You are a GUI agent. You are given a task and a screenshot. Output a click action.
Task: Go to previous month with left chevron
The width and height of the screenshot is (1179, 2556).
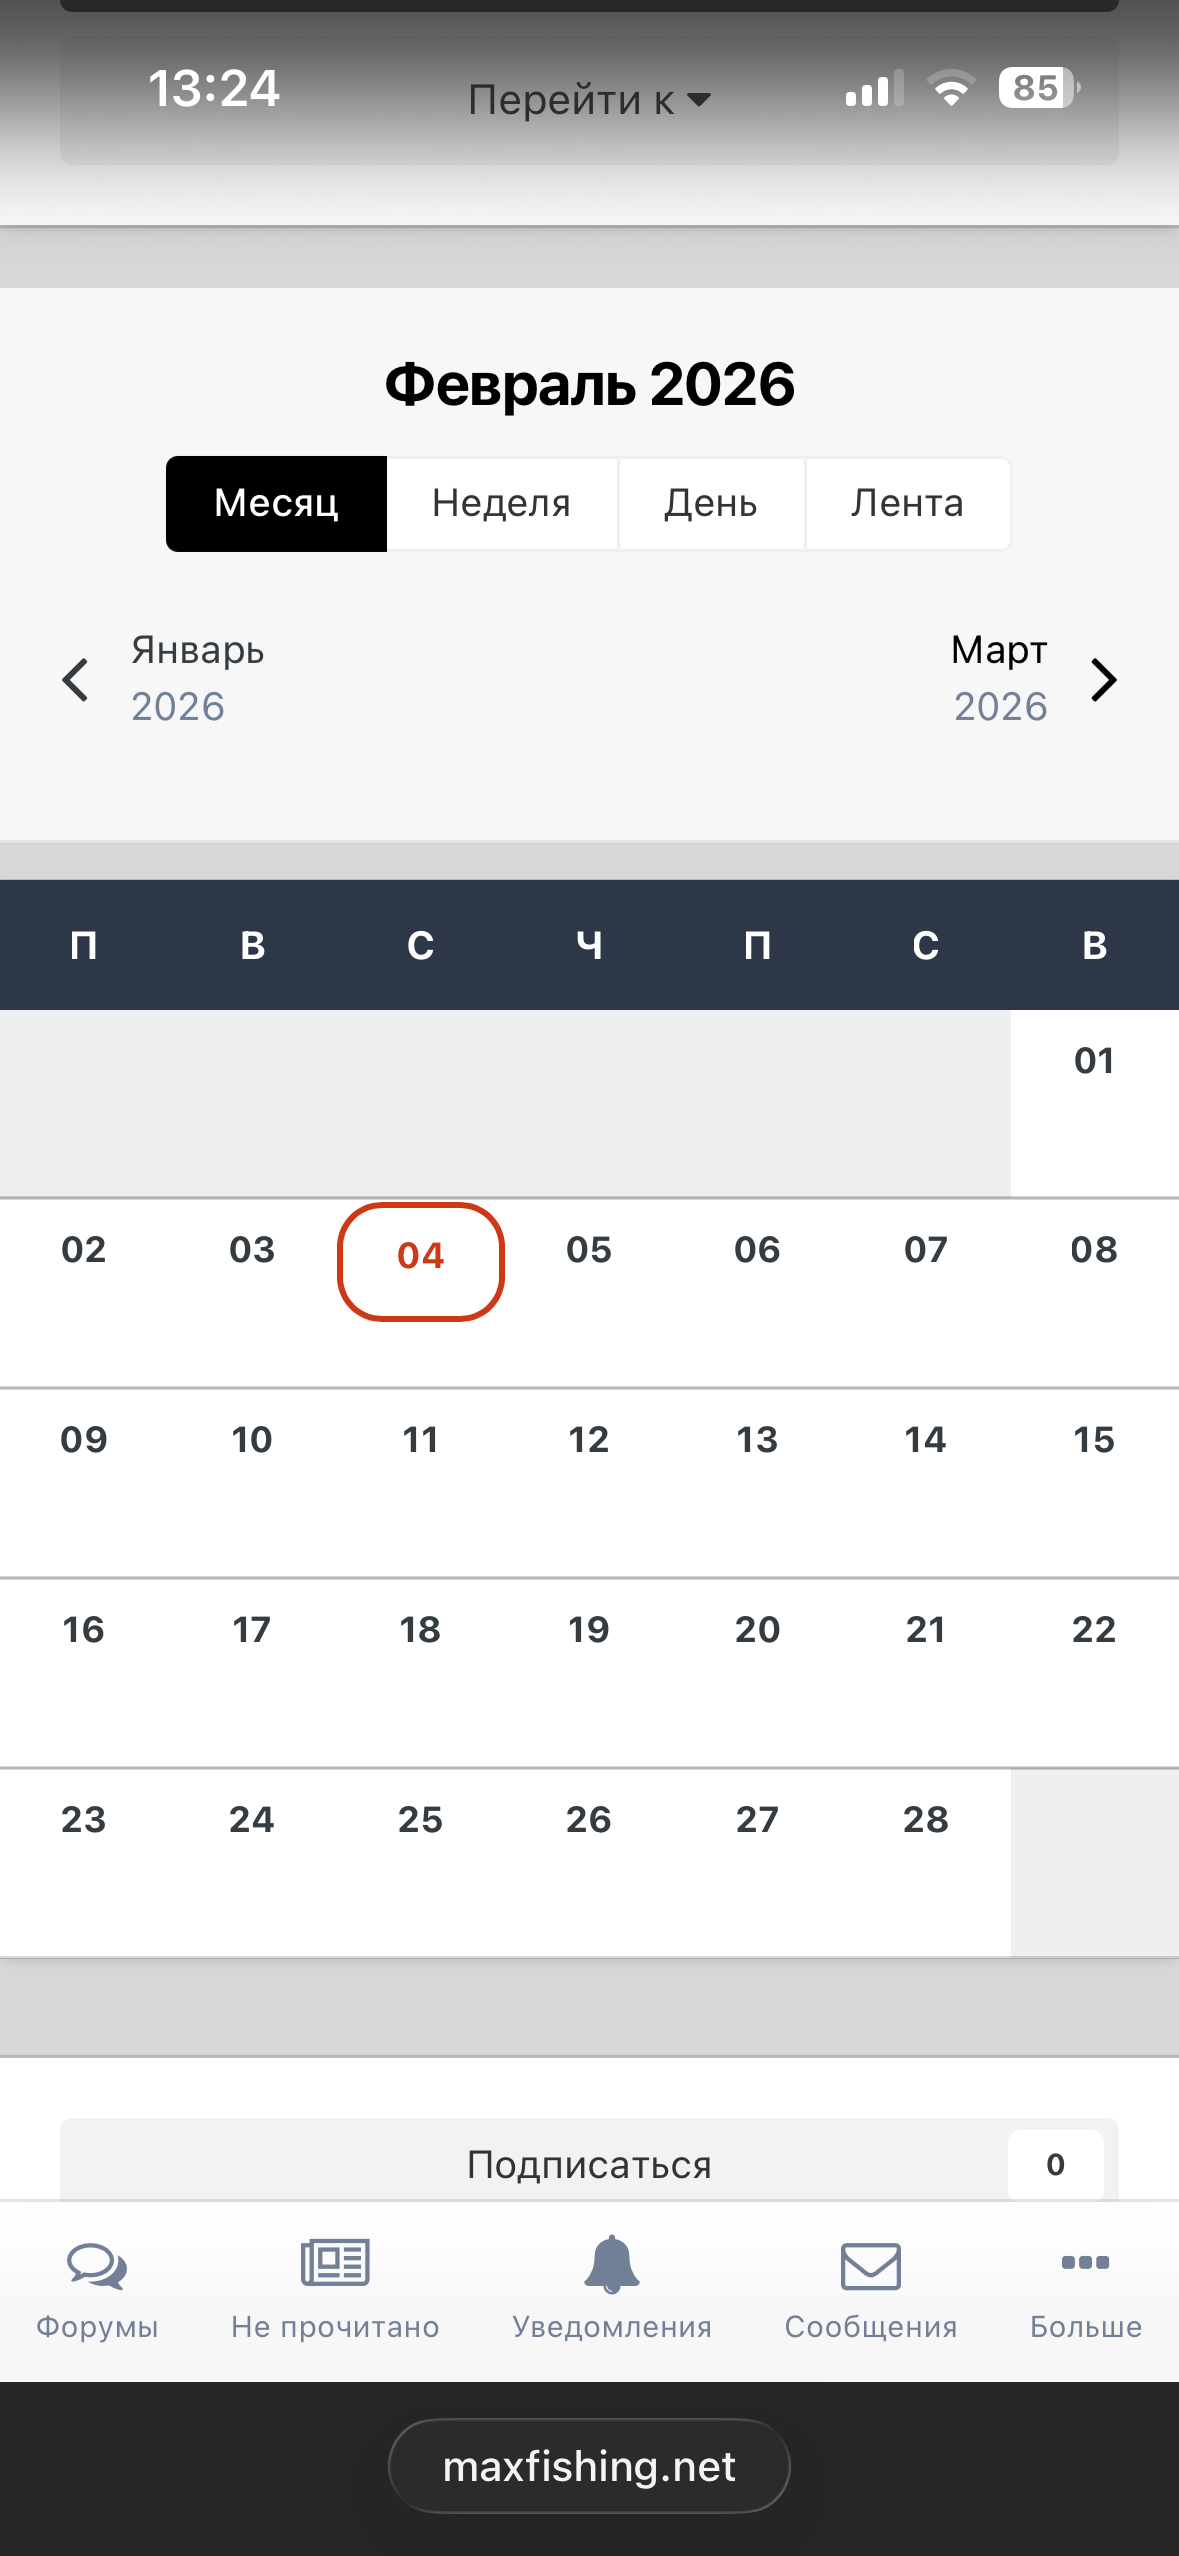(76, 680)
